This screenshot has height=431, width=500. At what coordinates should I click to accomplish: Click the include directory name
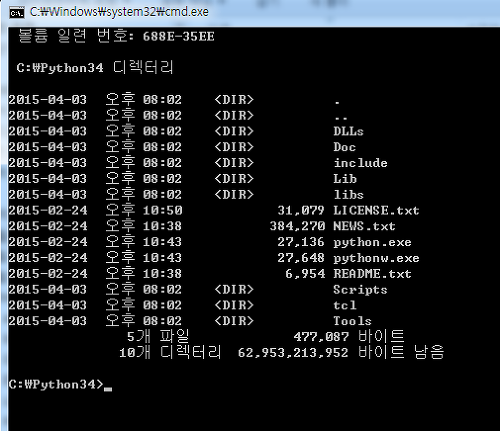tap(360, 163)
